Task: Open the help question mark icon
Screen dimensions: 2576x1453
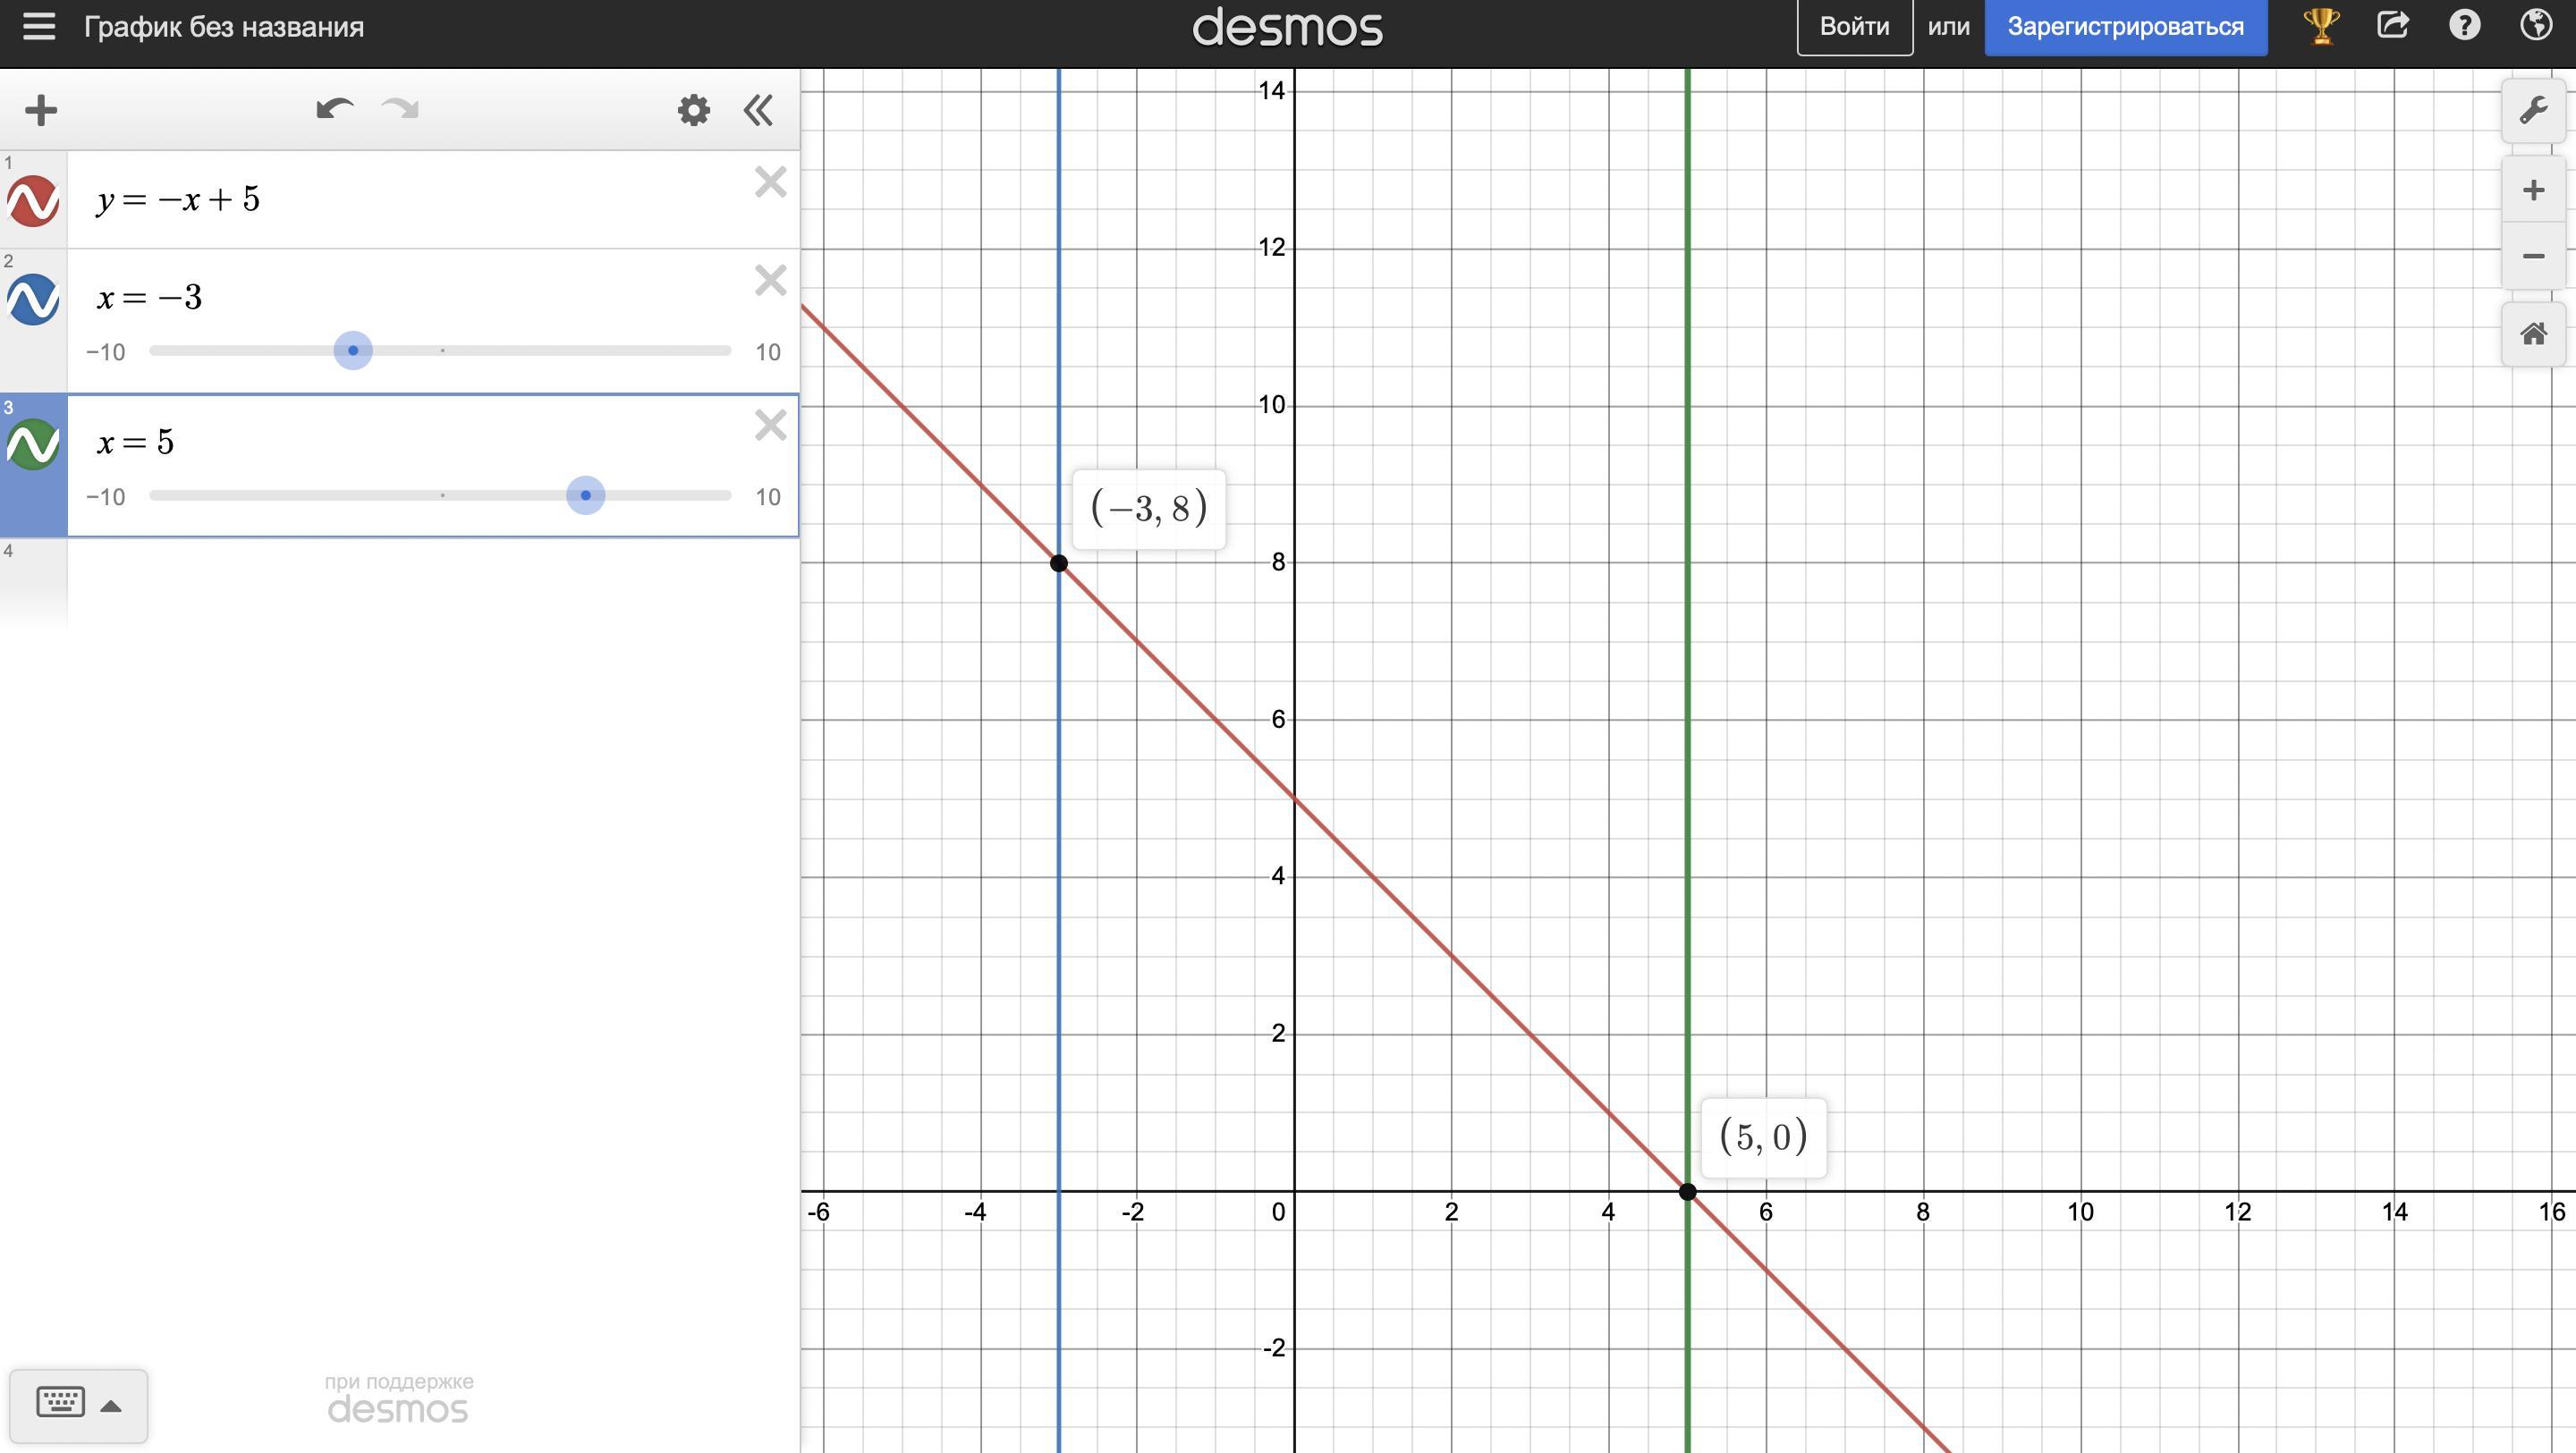Action: point(2464,26)
